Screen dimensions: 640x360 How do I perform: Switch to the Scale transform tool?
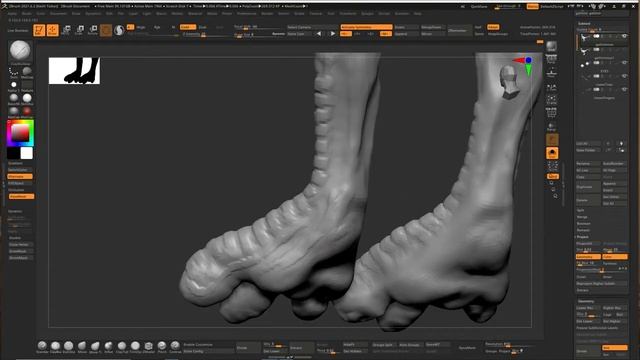click(x=80, y=30)
